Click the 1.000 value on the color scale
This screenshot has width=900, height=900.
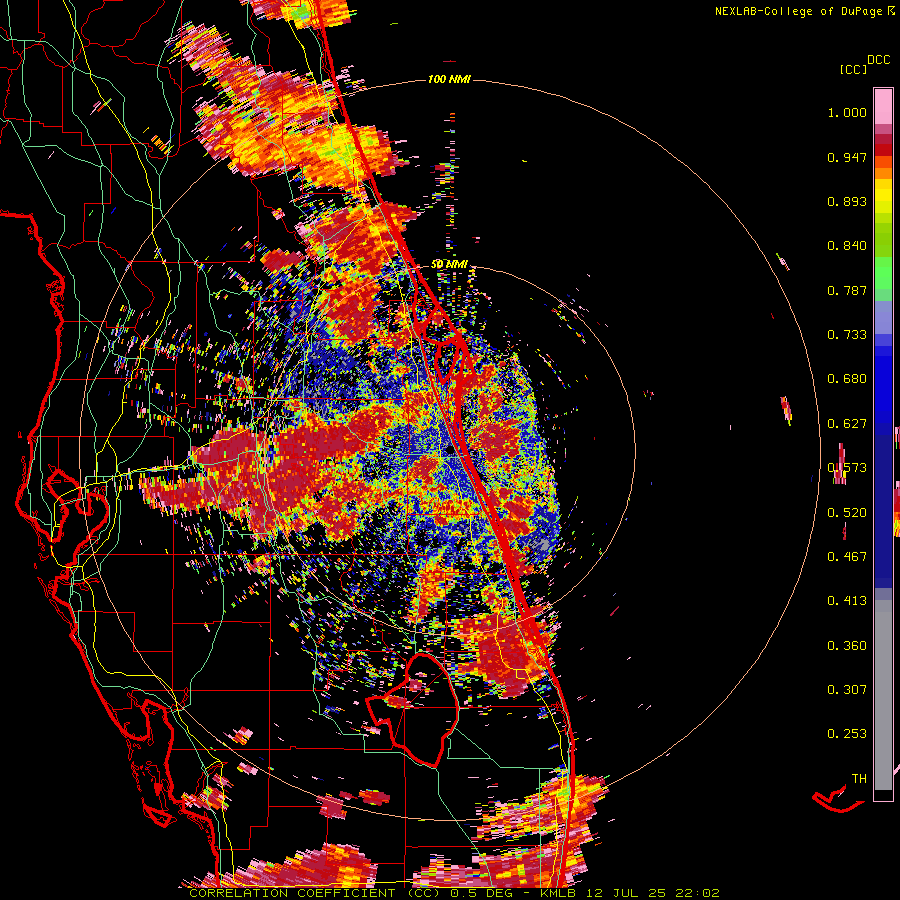coord(847,112)
